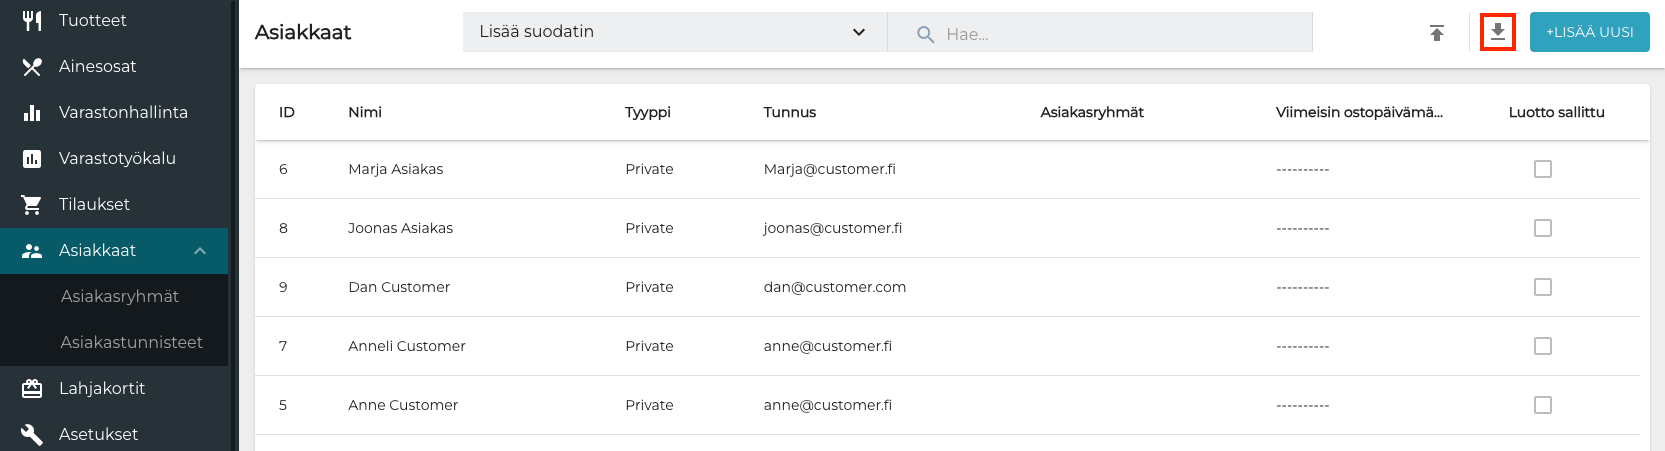Click the Ainesosat utensils icon
Image resolution: width=1665 pixels, height=451 pixels.
click(x=32, y=66)
